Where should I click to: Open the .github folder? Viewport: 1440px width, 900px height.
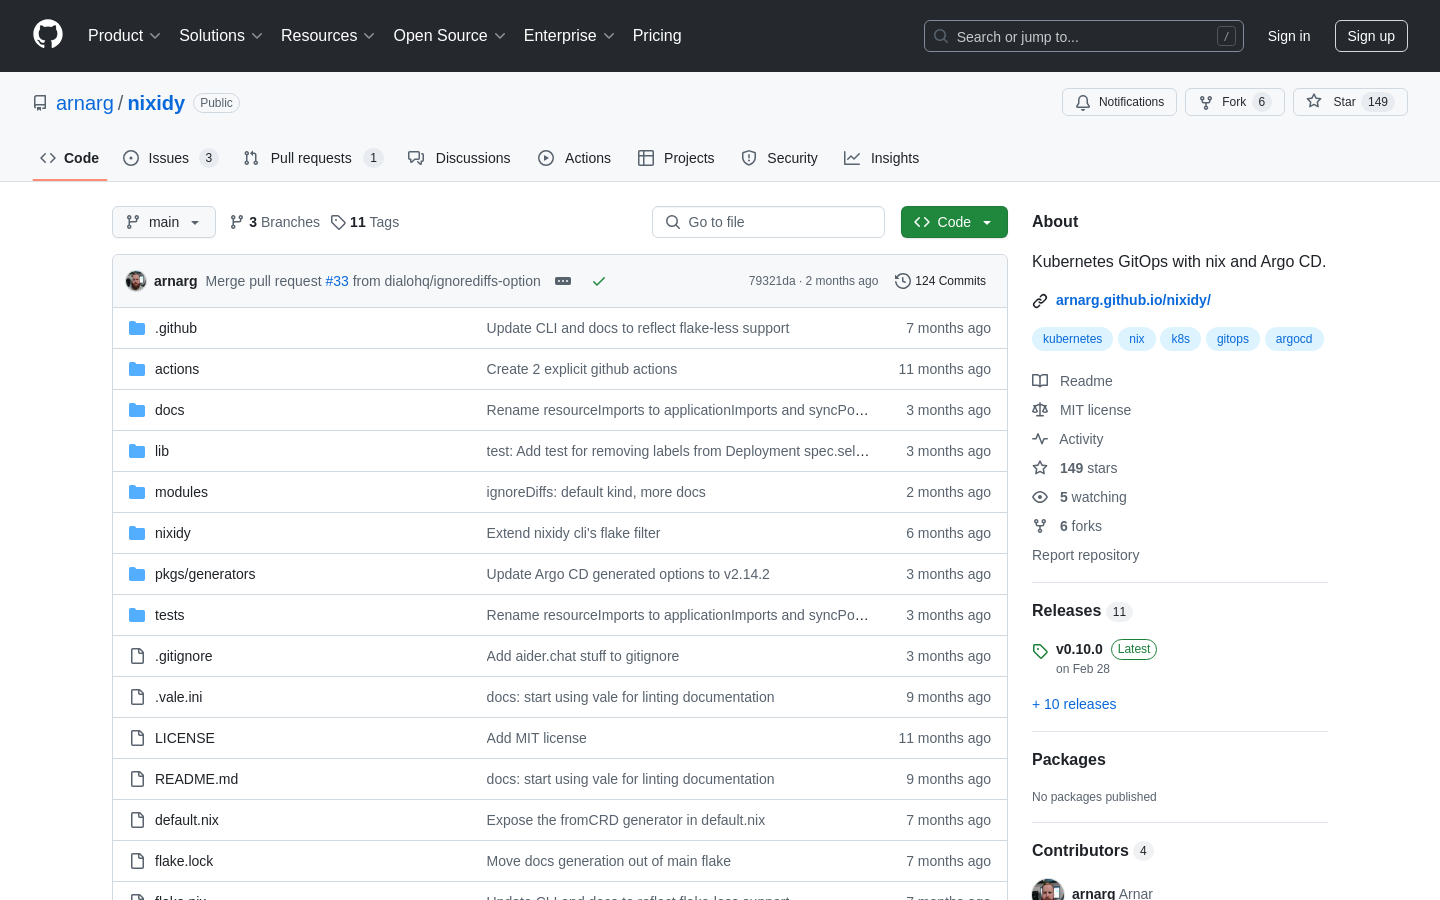(176, 328)
